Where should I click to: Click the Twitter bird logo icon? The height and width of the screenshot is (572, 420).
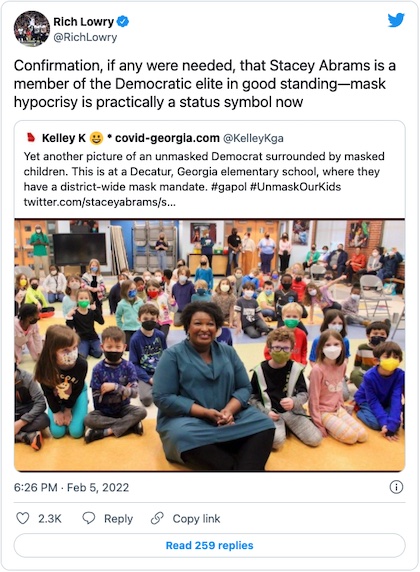click(396, 20)
